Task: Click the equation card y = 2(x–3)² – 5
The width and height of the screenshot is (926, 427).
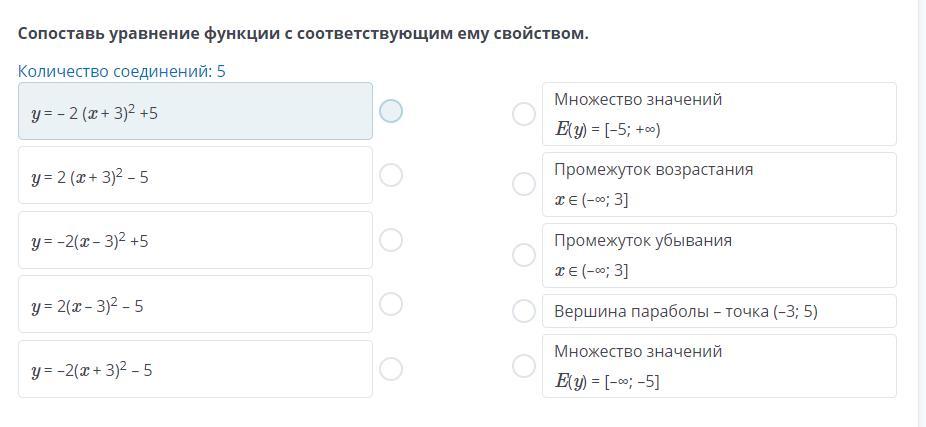Action: [x=195, y=305]
